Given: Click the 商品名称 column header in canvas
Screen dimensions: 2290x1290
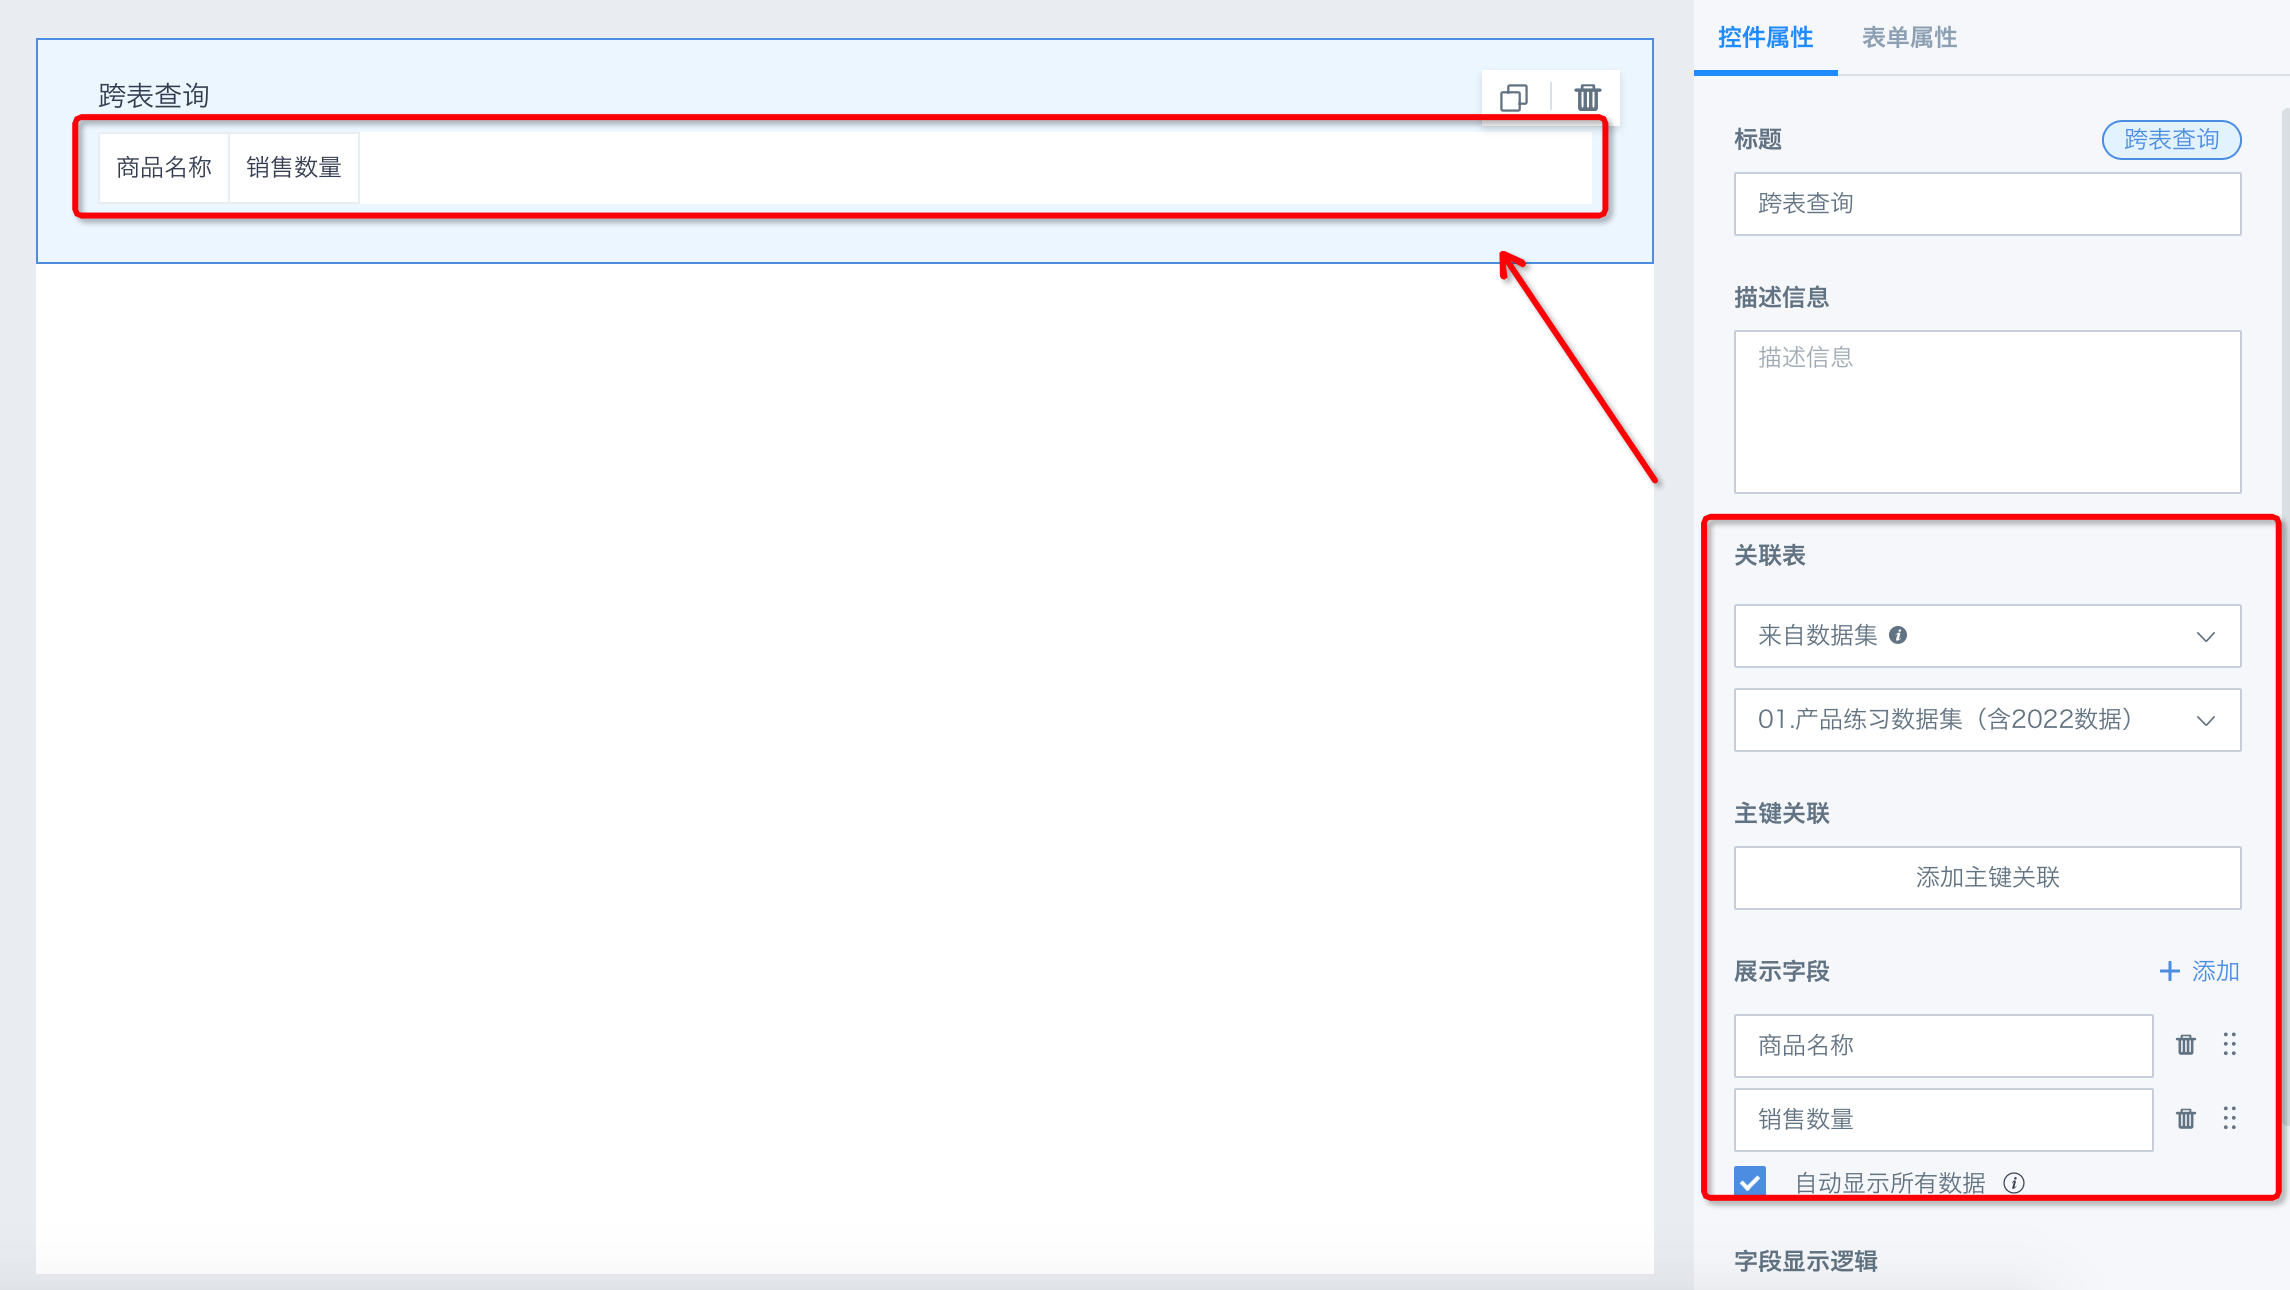Looking at the screenshot, I should point(164,168).
